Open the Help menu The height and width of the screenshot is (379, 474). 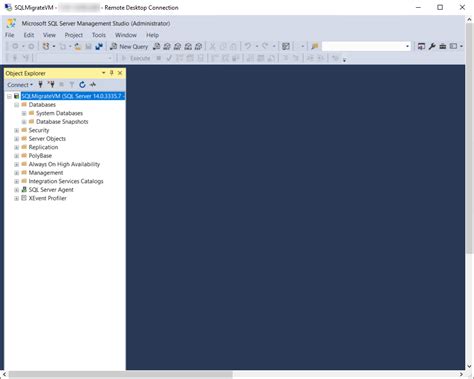click(152, 35)
